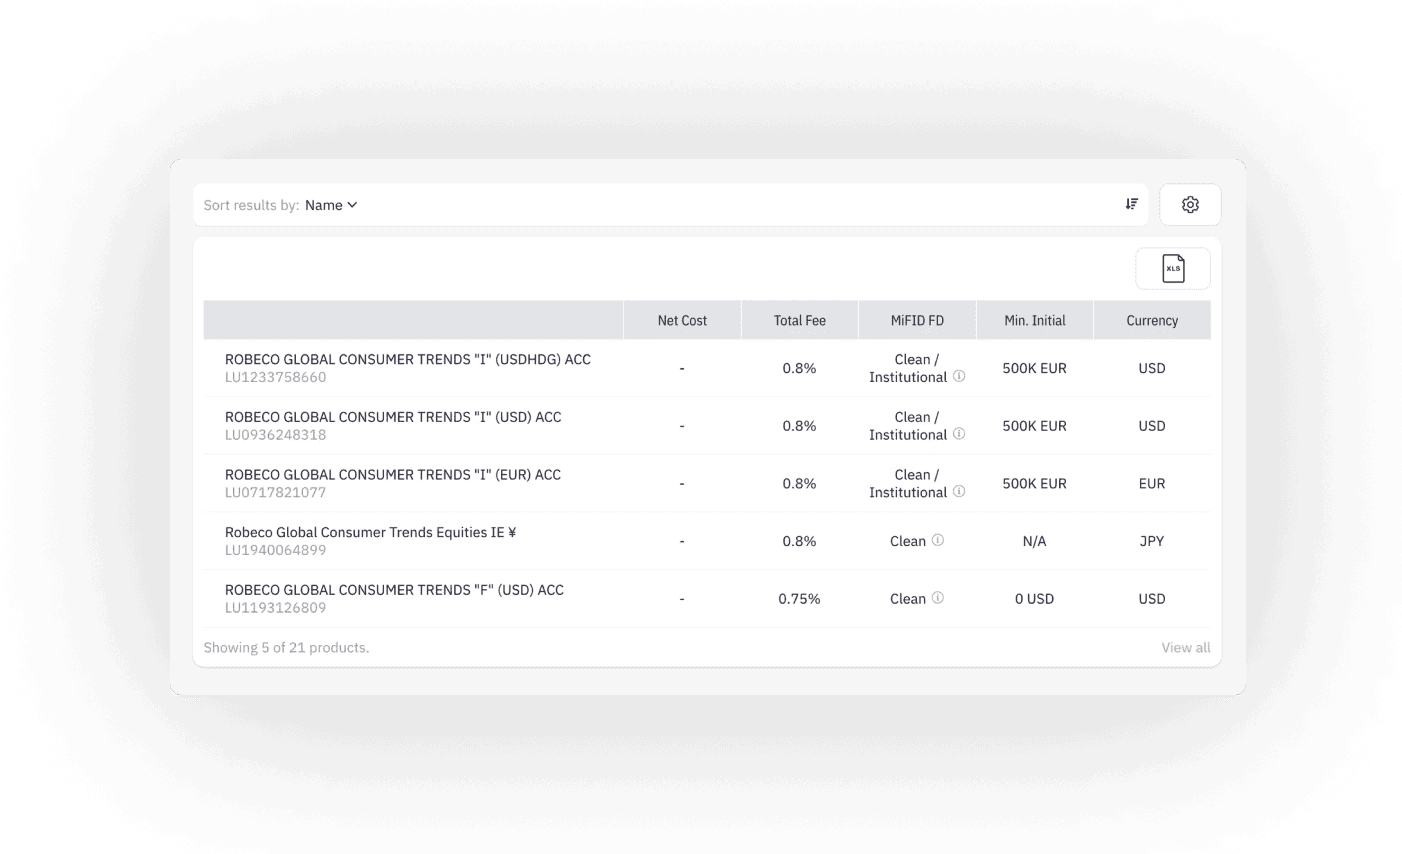This screenshot has height=854, width=1402.
Task: Open Robeco Global Consumer Trends Equities IE ¥
Action: [x=371, y=532]
